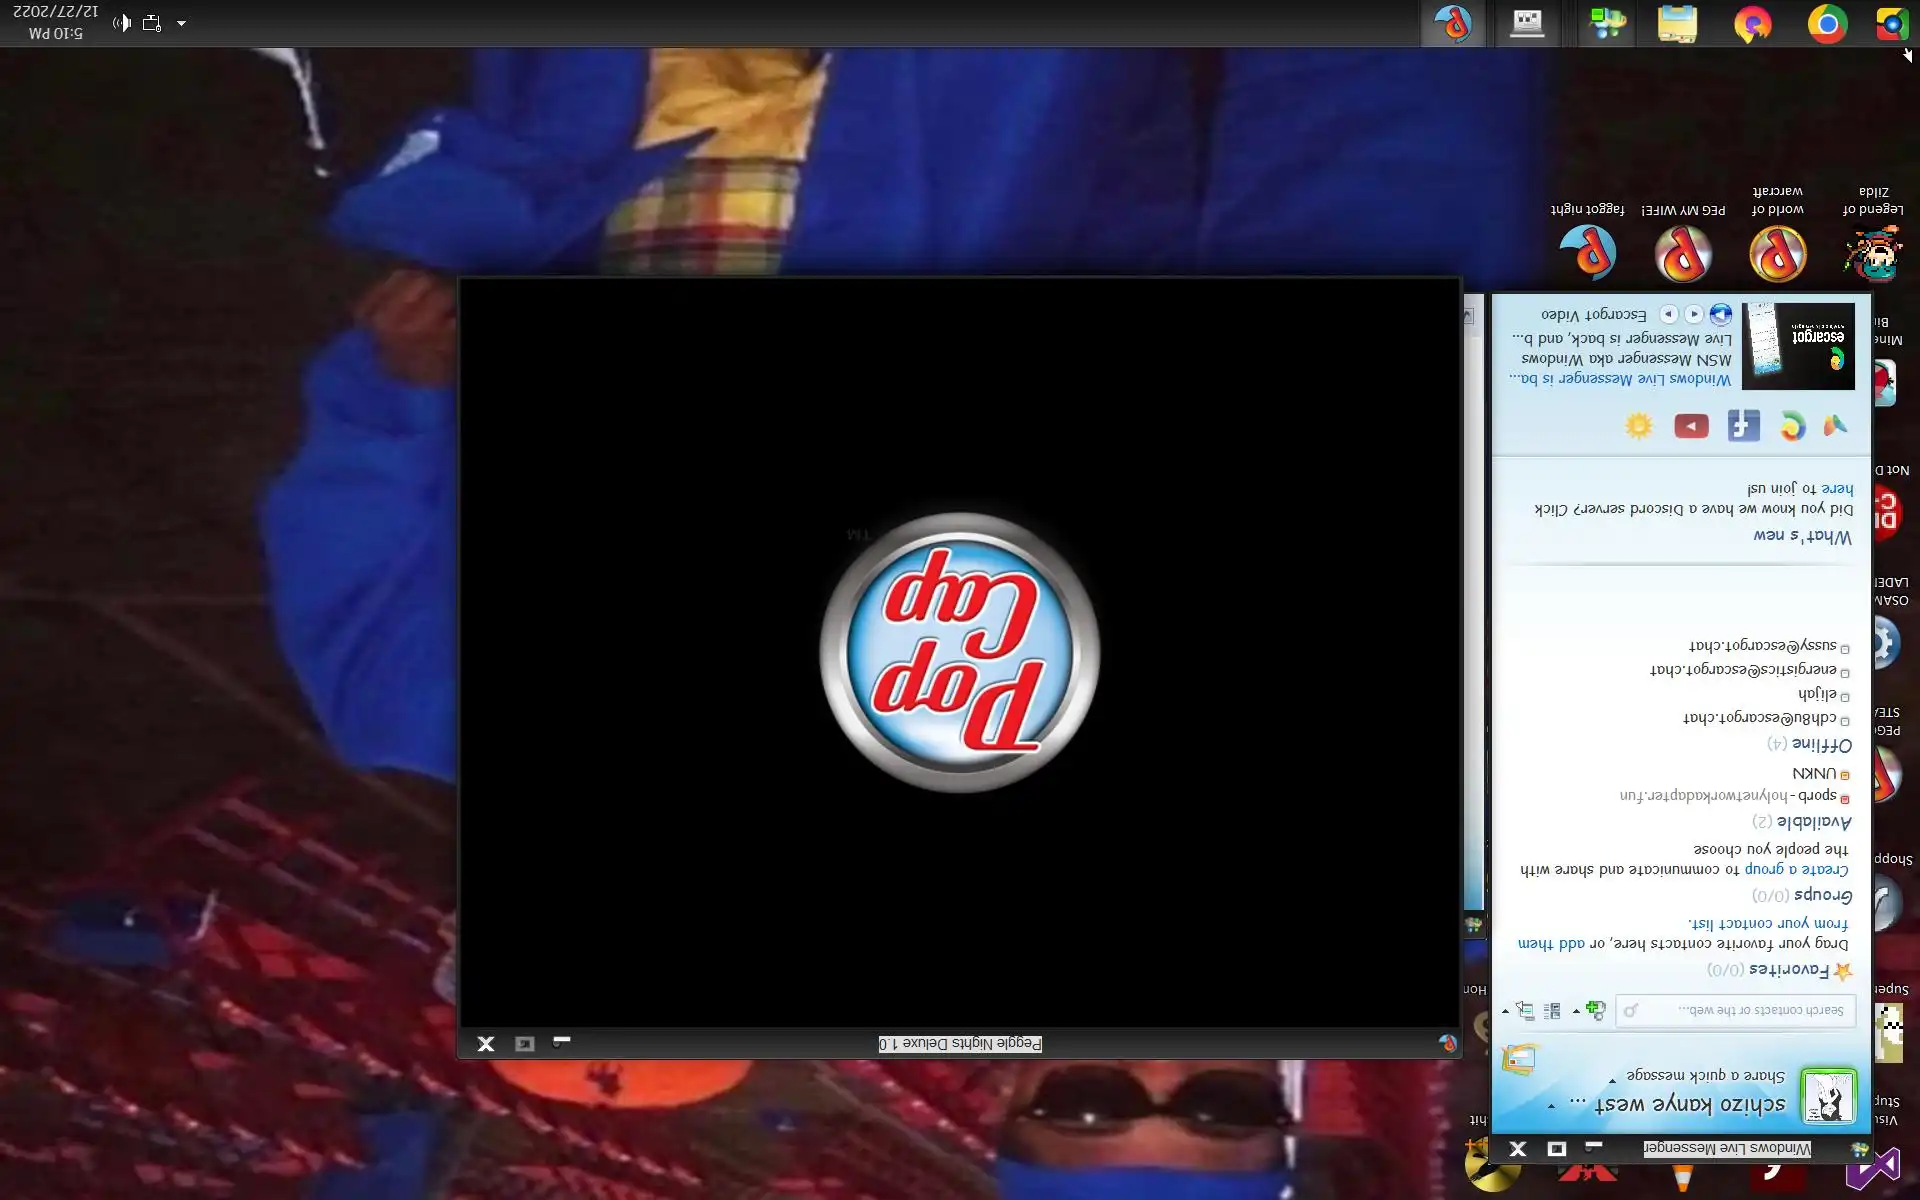Click the Escargot snail icon
1920x1200 pixels.
pos(1792,427)
